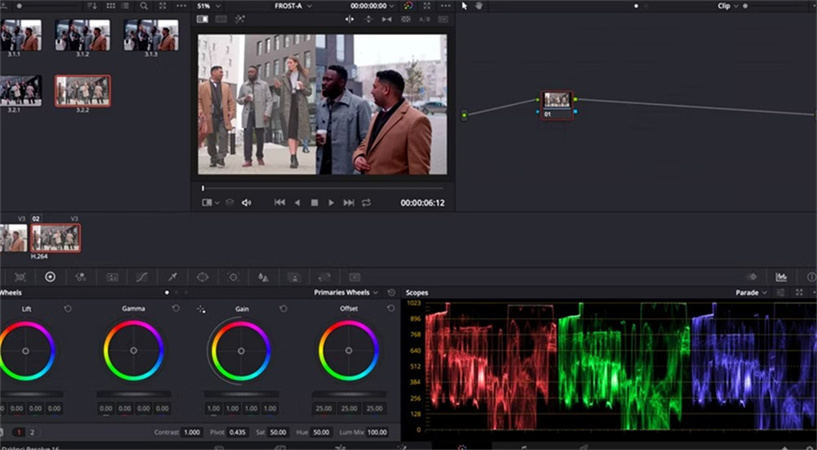Reset the Offset wheel
This screenshot has width=817, height=450.
391,309
